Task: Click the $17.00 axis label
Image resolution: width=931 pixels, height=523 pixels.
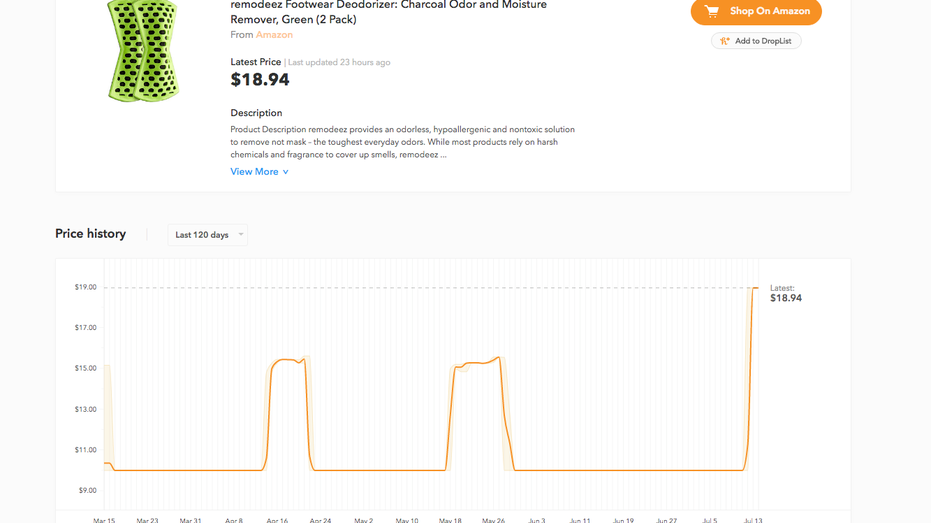Action: [x=86, y=327]
